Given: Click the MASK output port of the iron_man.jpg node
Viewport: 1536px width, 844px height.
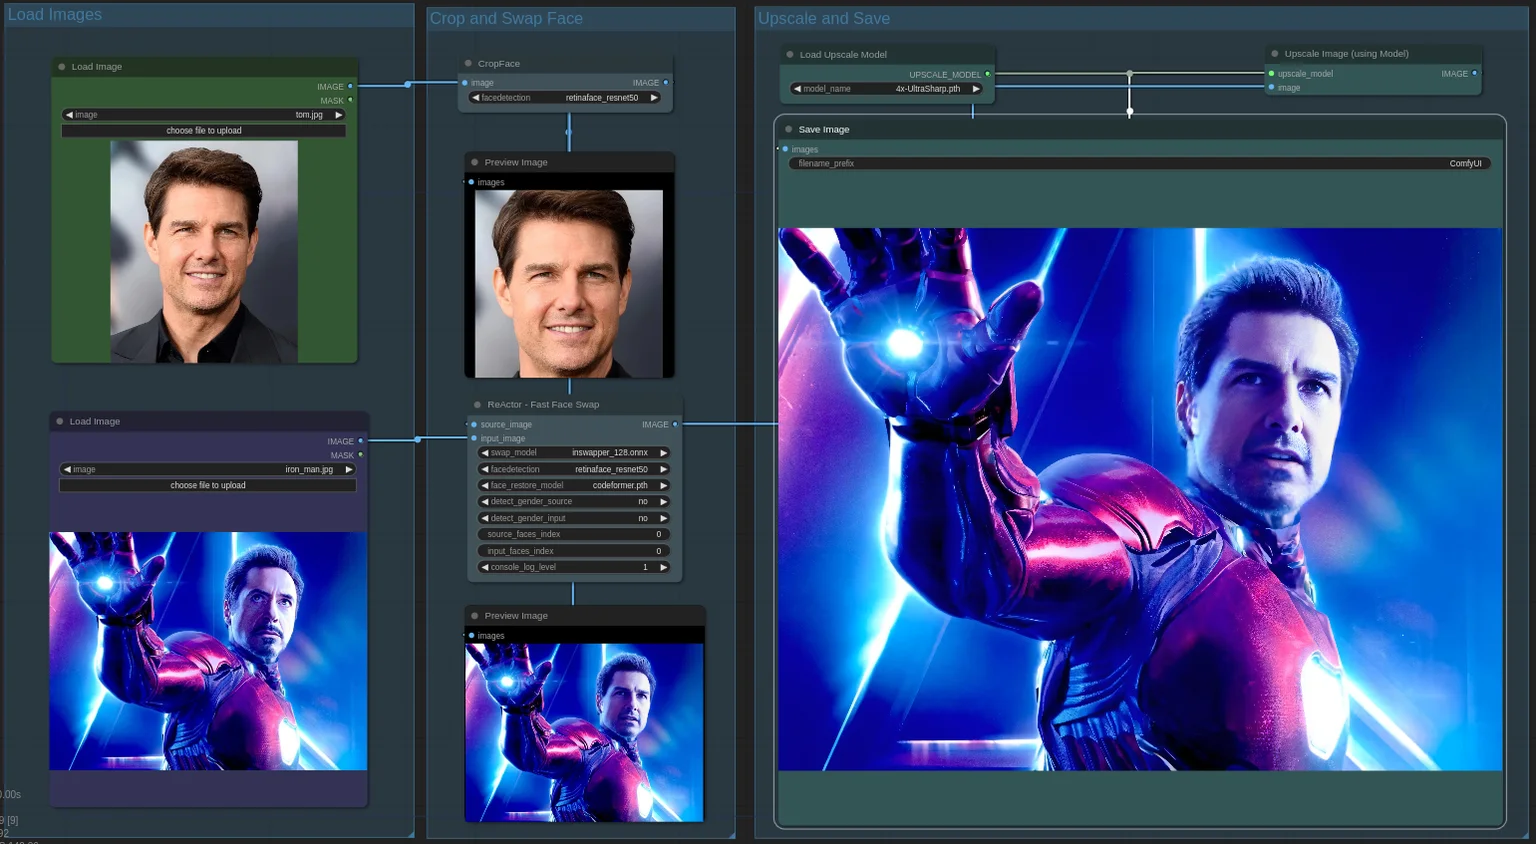Looking at the screenshot, I should coord(361,455).
